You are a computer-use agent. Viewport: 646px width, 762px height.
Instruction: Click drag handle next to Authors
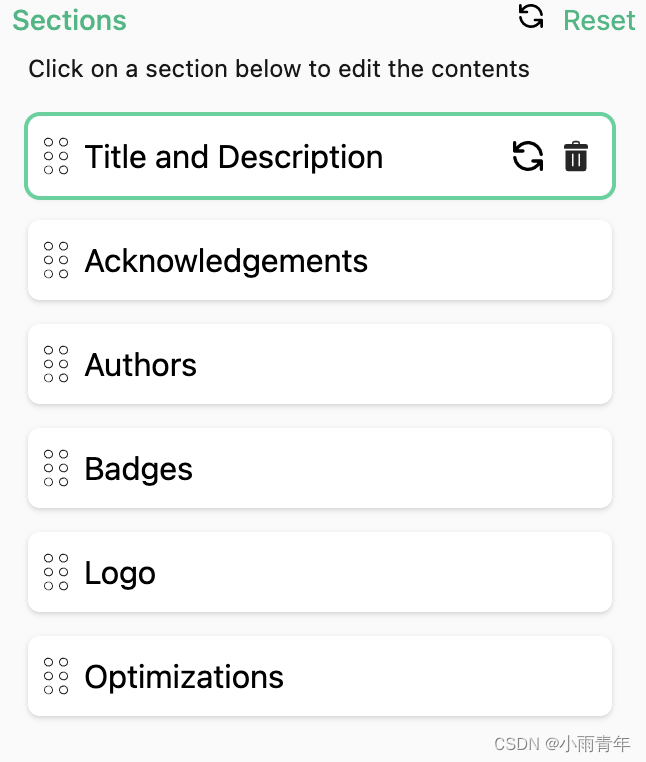[57, 364]
